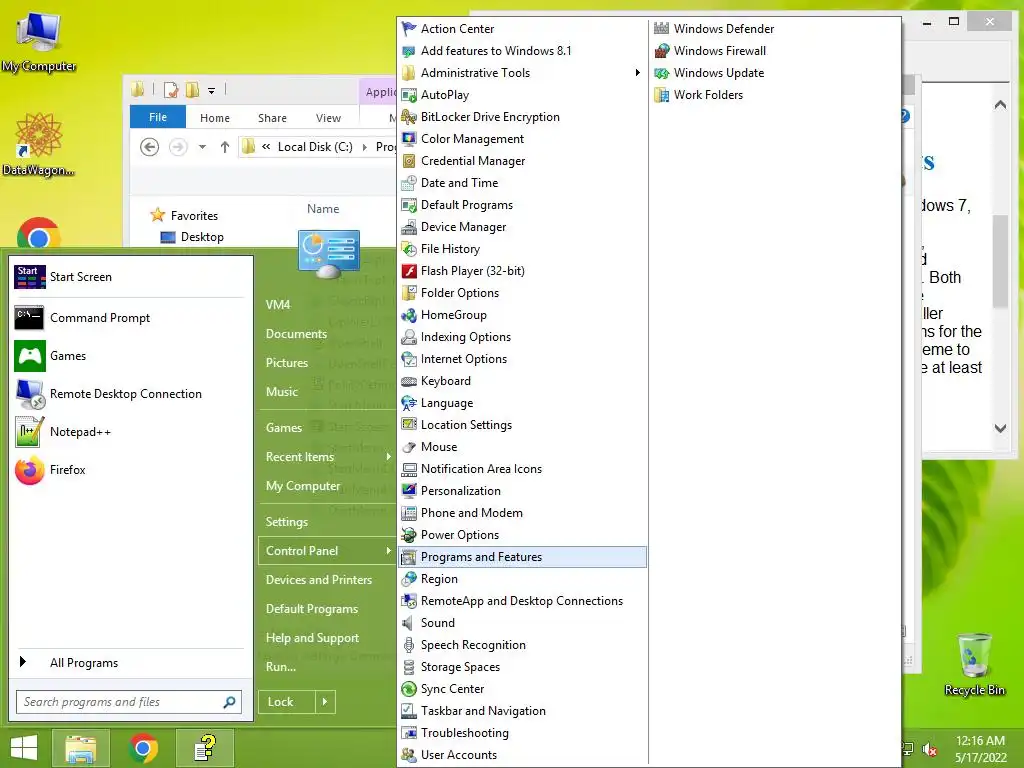The height and width of the screenshot is (768, 1024).
Task: Click the Sound speaker icon
Action: 409,623
